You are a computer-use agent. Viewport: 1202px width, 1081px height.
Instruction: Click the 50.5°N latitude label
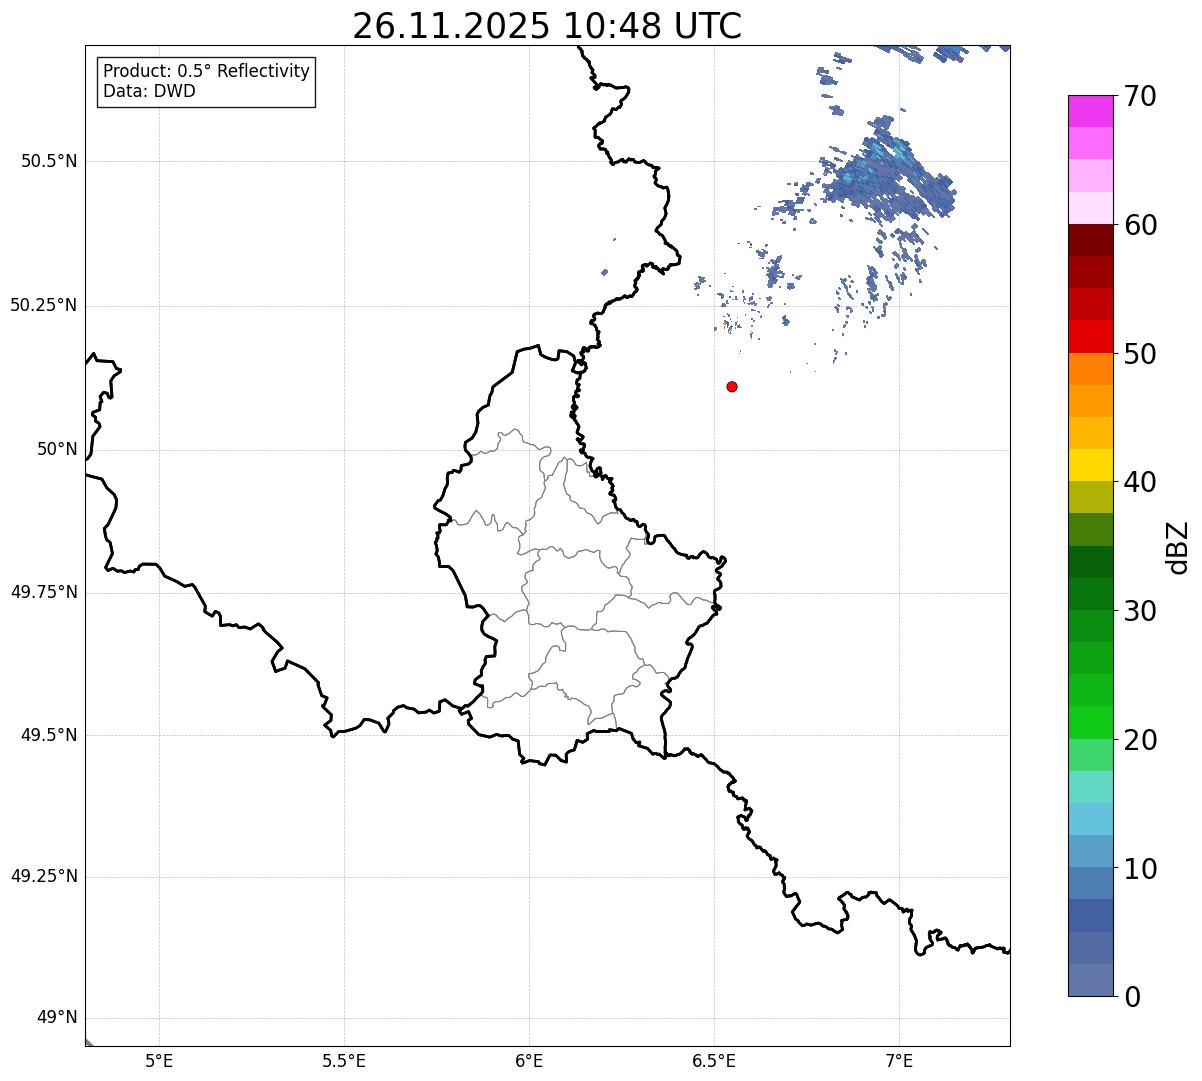tap(49, 161)
